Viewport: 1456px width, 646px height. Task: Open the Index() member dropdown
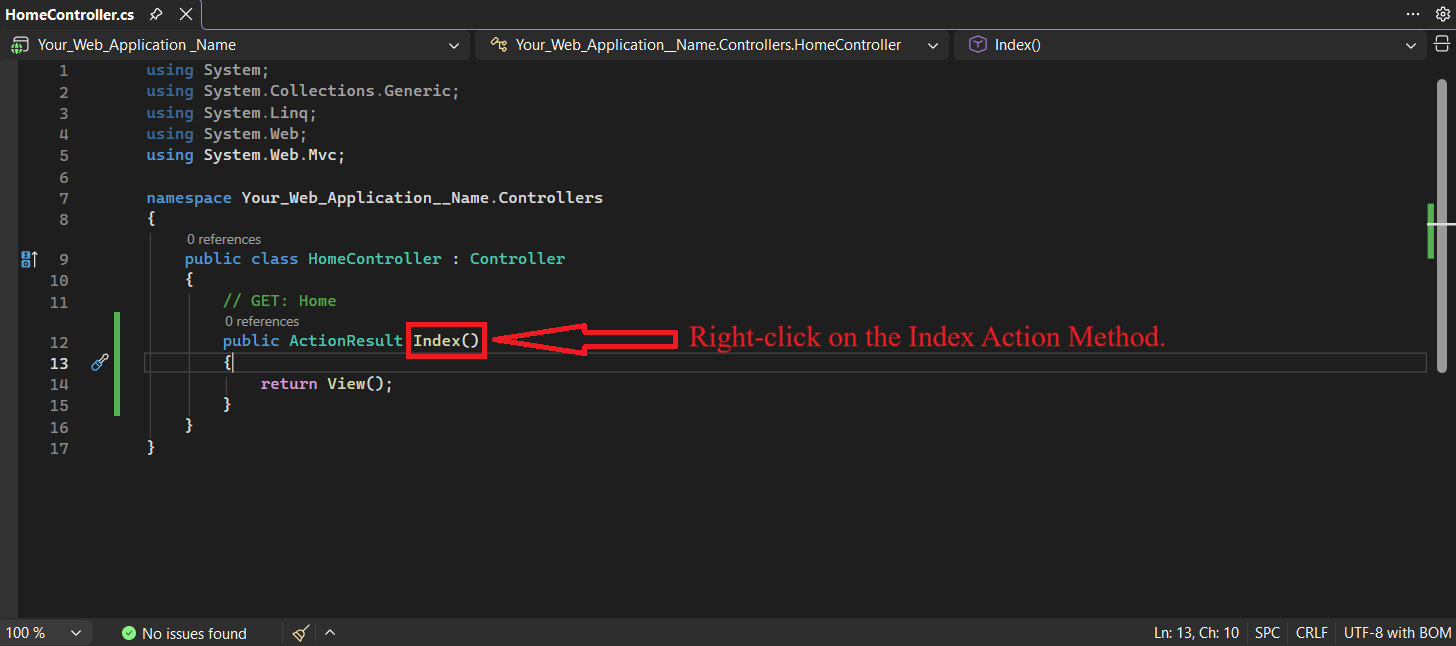1411,45
